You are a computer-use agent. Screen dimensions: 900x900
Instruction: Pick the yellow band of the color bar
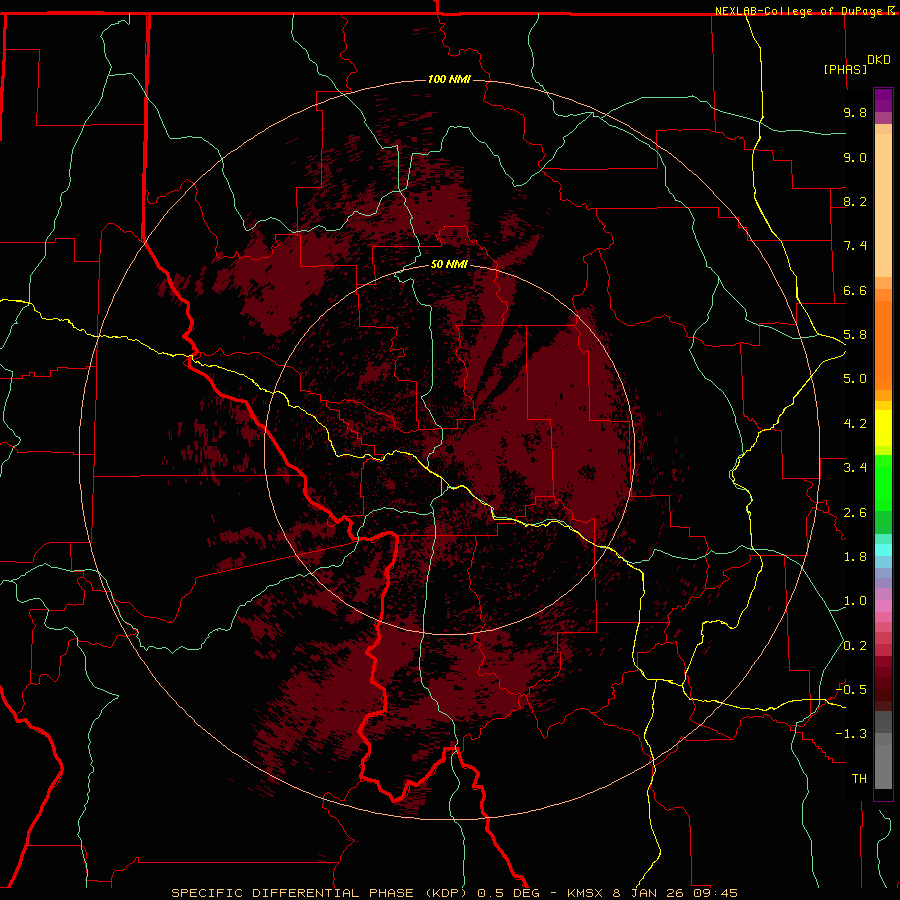pos(883,428)
